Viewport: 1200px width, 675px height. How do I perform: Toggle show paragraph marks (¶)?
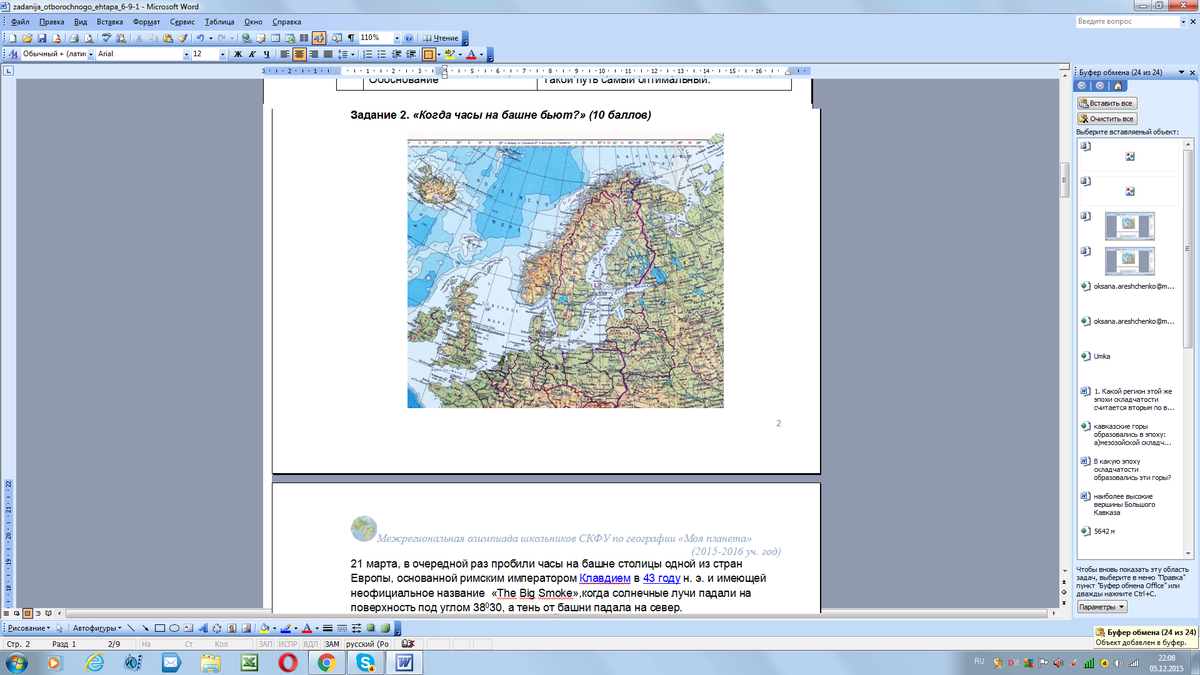pos(350,38)
